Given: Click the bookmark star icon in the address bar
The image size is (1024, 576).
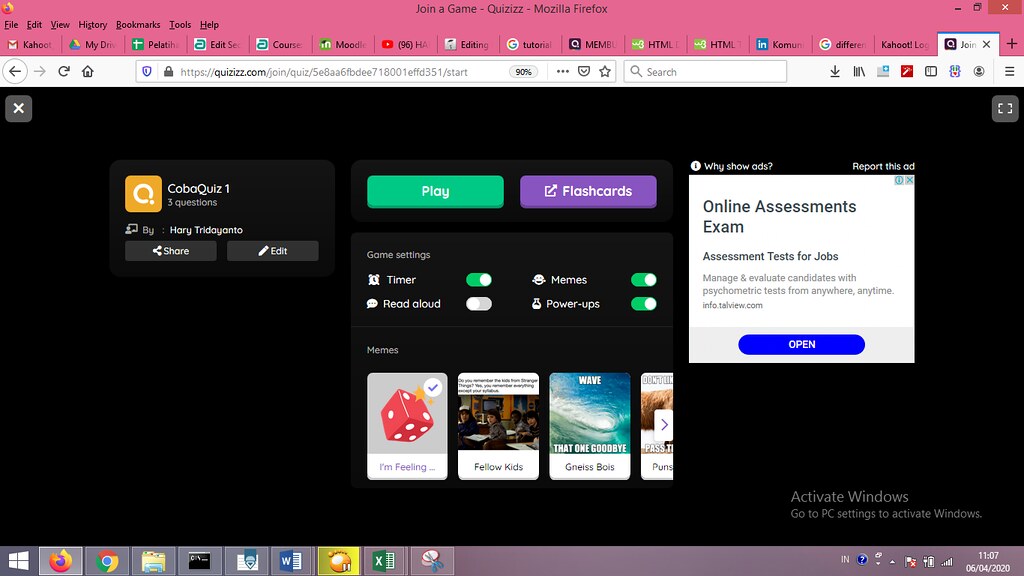Looking at the screenshot, I should pos(605,71).
